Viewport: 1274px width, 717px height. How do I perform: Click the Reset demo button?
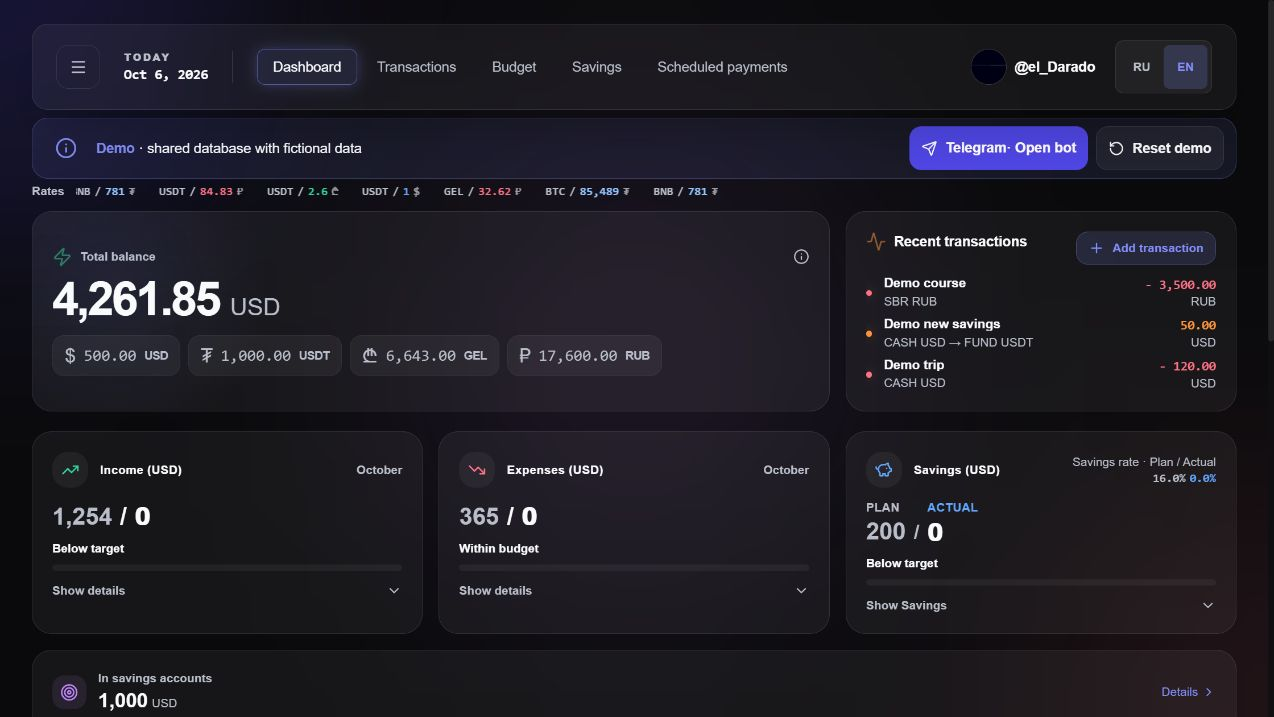coord(1160,148)
